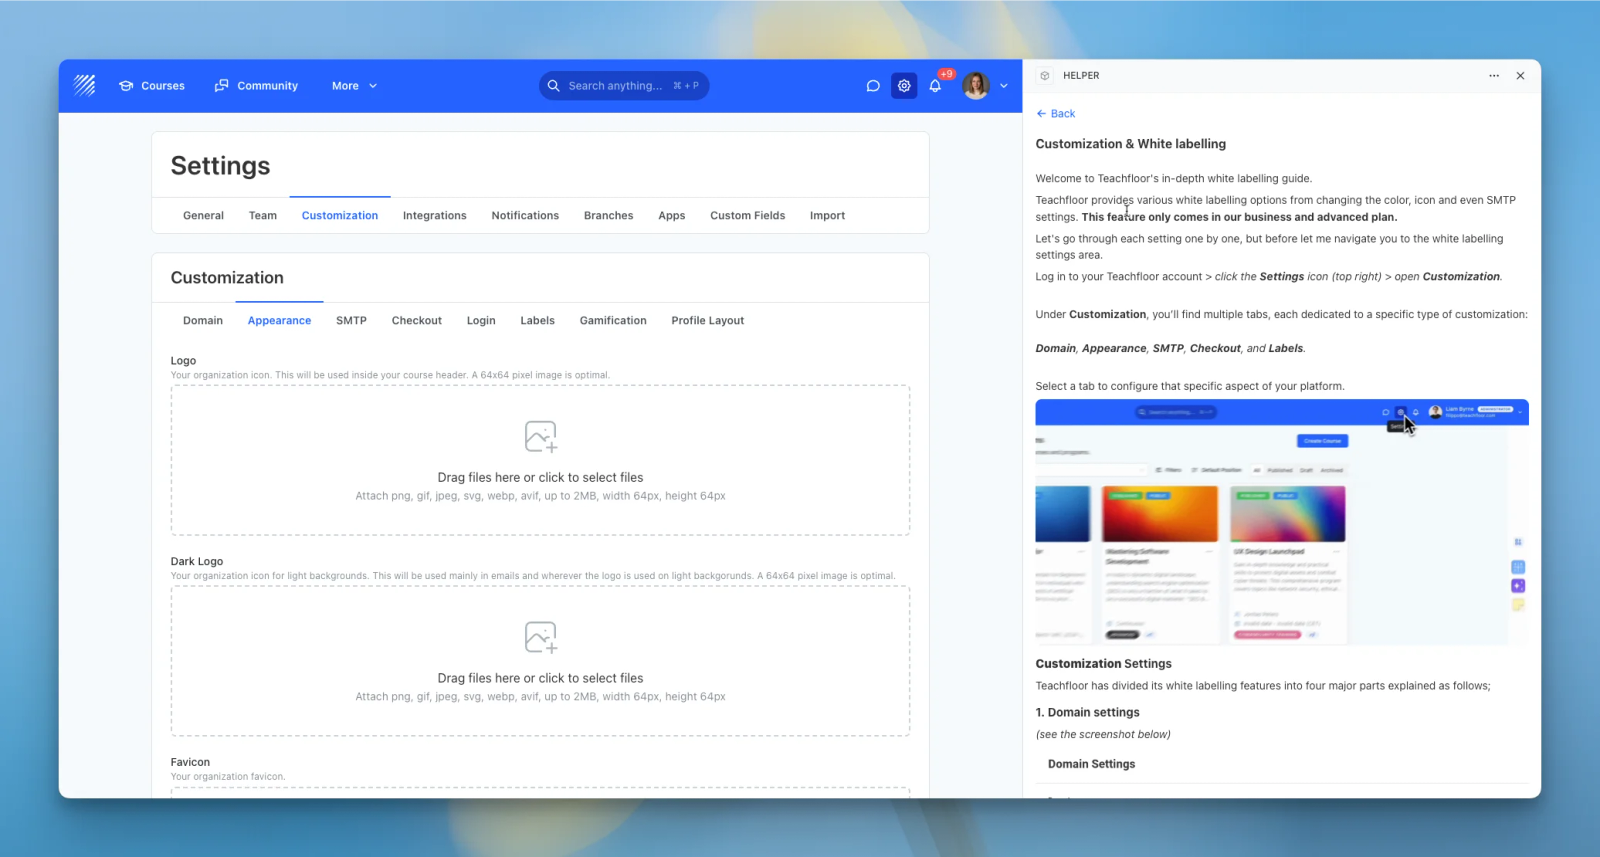1600x857 pixels.
Task: Switch to the General settings tab
Action: coord(203,216)
